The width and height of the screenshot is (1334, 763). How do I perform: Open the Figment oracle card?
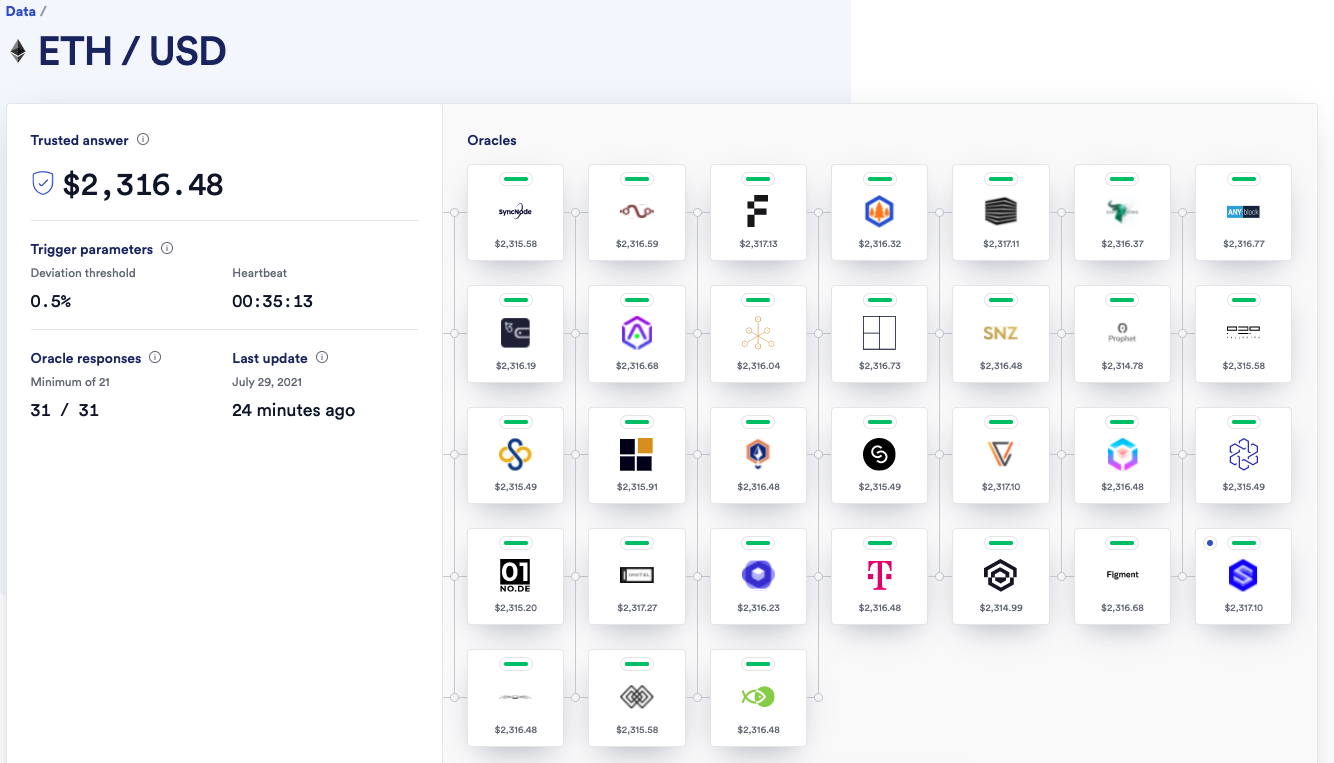pyautogui.click(x=1123, y=576)
